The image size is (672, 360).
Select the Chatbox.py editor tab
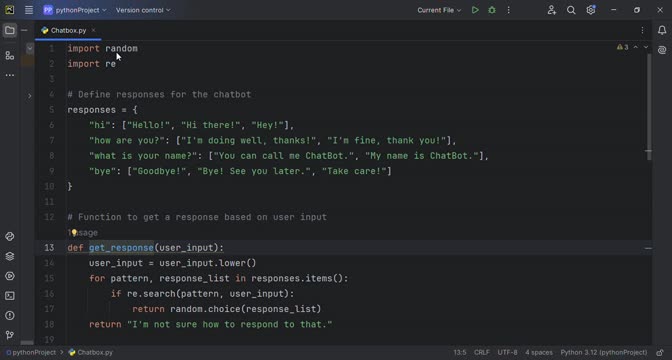68,30
